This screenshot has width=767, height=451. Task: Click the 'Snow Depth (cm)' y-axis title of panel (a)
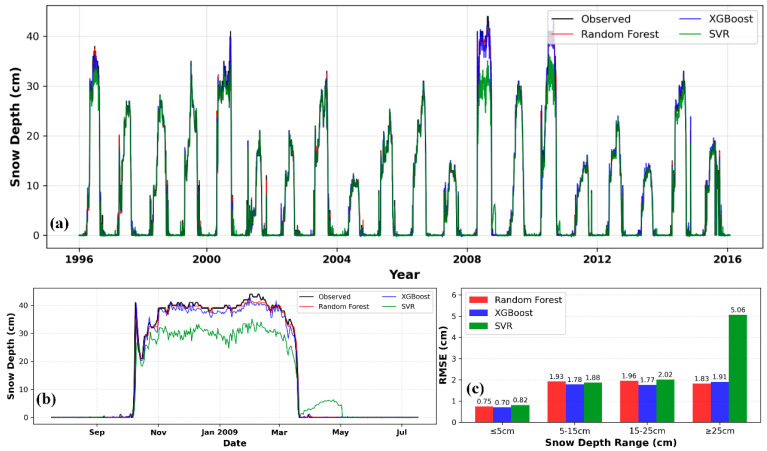(x=15, y=127)
